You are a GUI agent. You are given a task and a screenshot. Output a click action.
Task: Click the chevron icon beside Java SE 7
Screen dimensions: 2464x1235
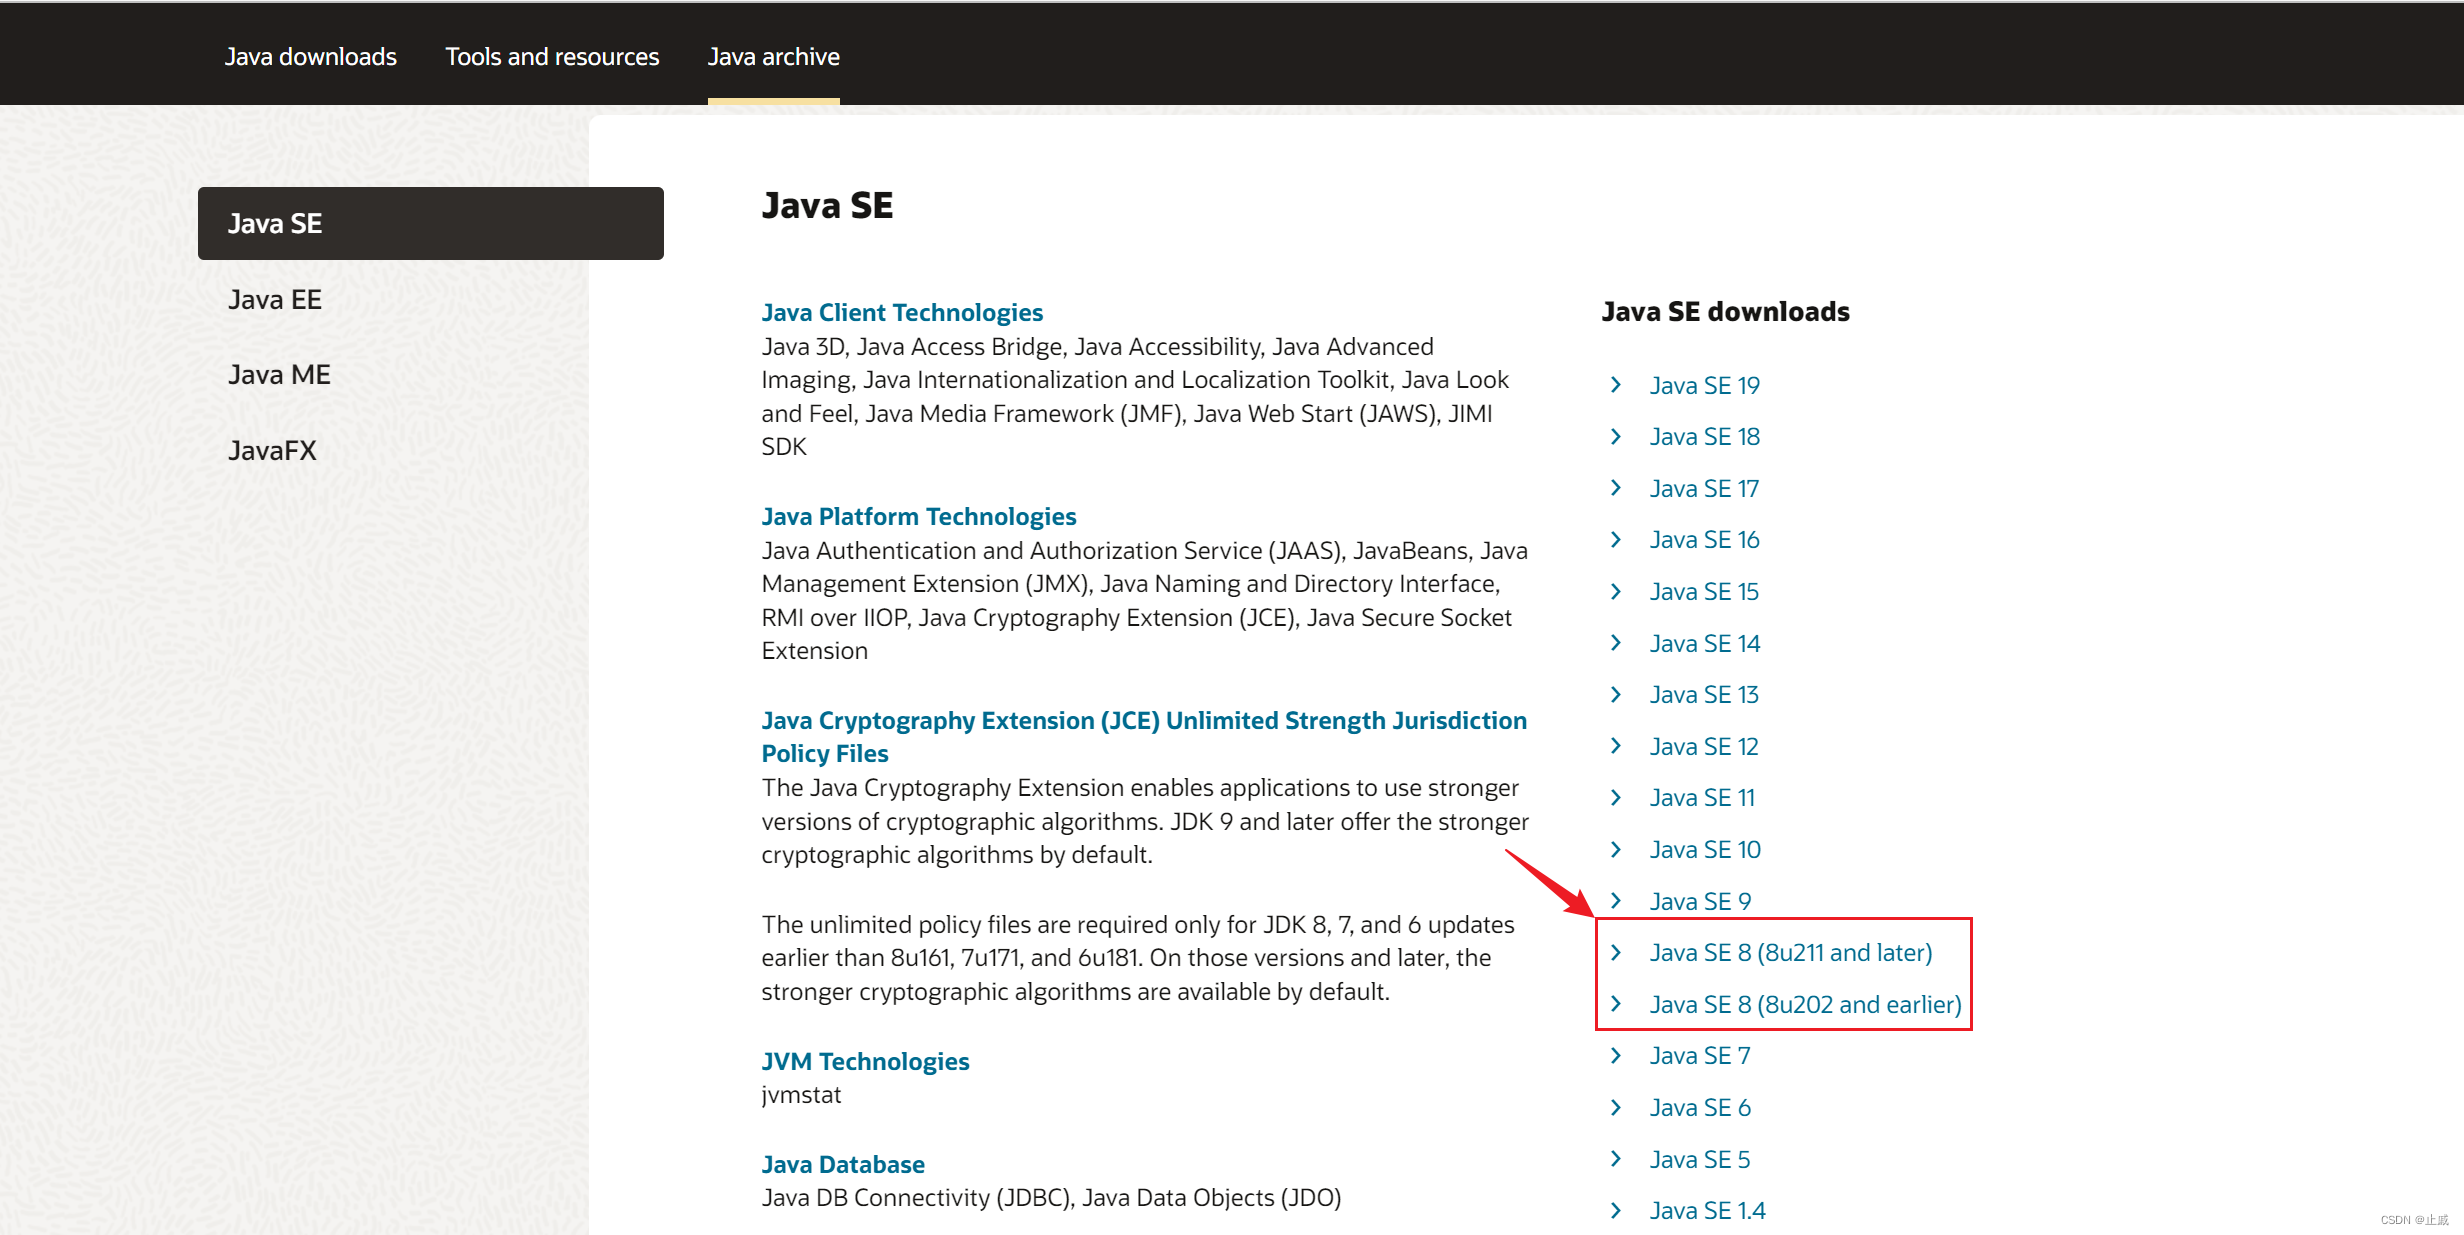pyautogui.click(x=1616, y=1055)
